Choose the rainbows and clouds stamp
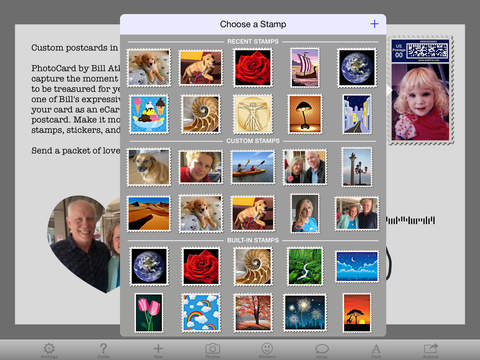 pos(201,313)
